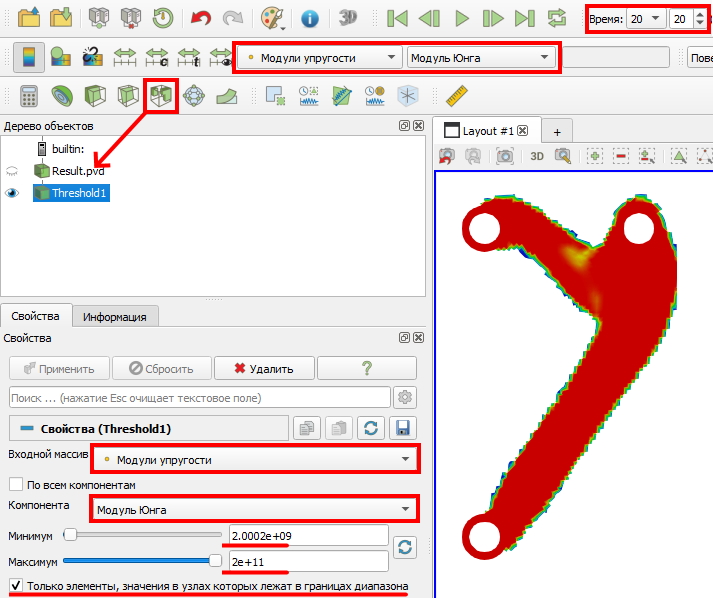This screenshot has width=713, height=598.
Task: Float the Свойства panel using undock icon
Action: coord(404,338)
